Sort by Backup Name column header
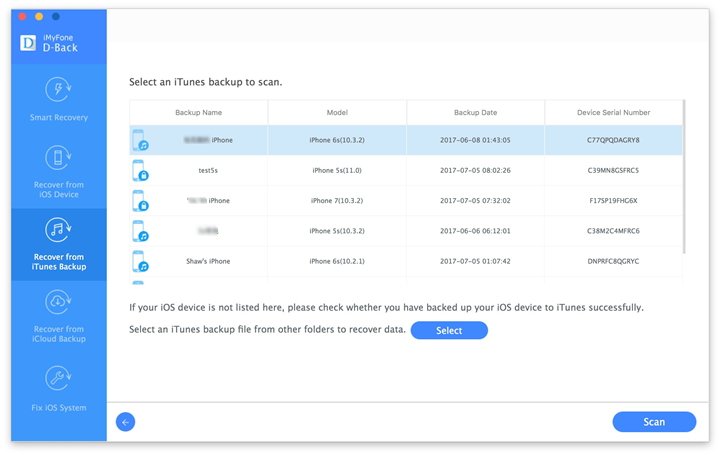The width and height of the screenshot is (720, 455). pos(198,112)
